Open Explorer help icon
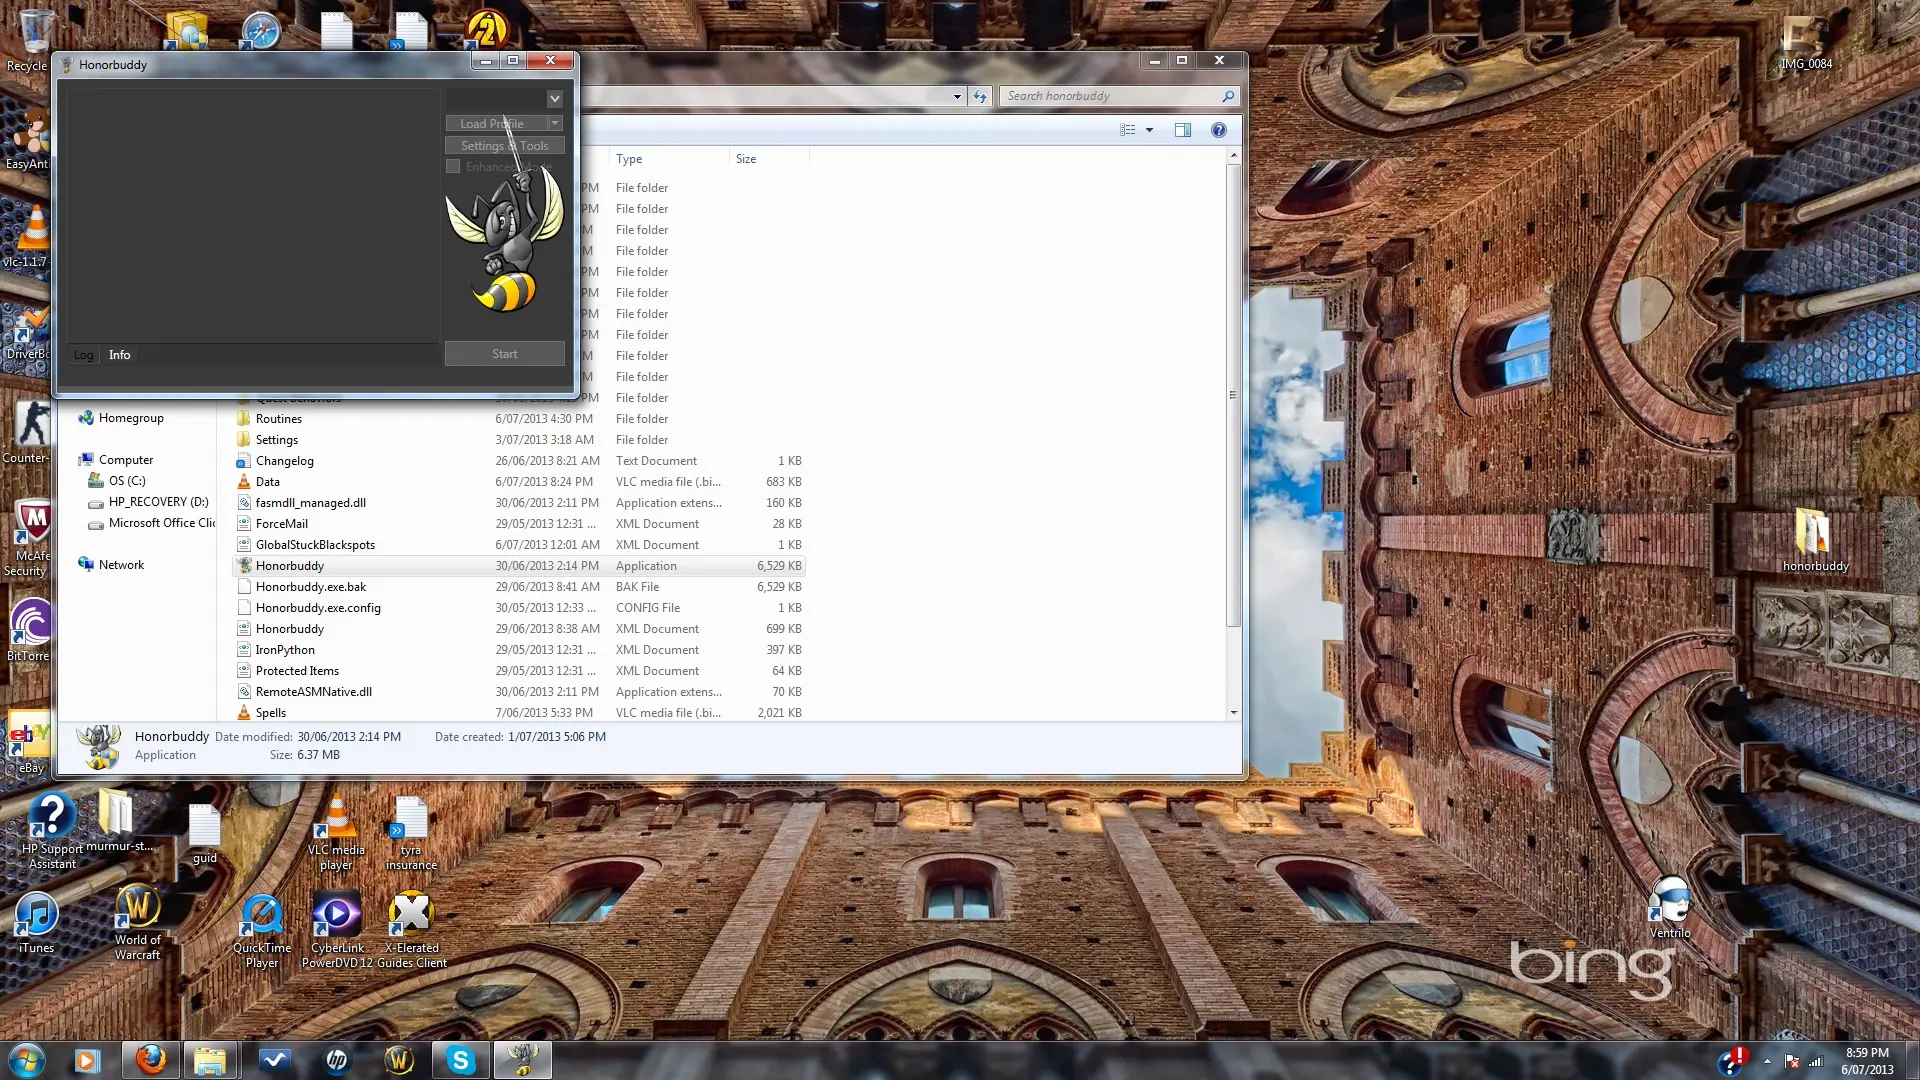The width and height of the screenshot is (1920, 1080). coord(1219,130)
